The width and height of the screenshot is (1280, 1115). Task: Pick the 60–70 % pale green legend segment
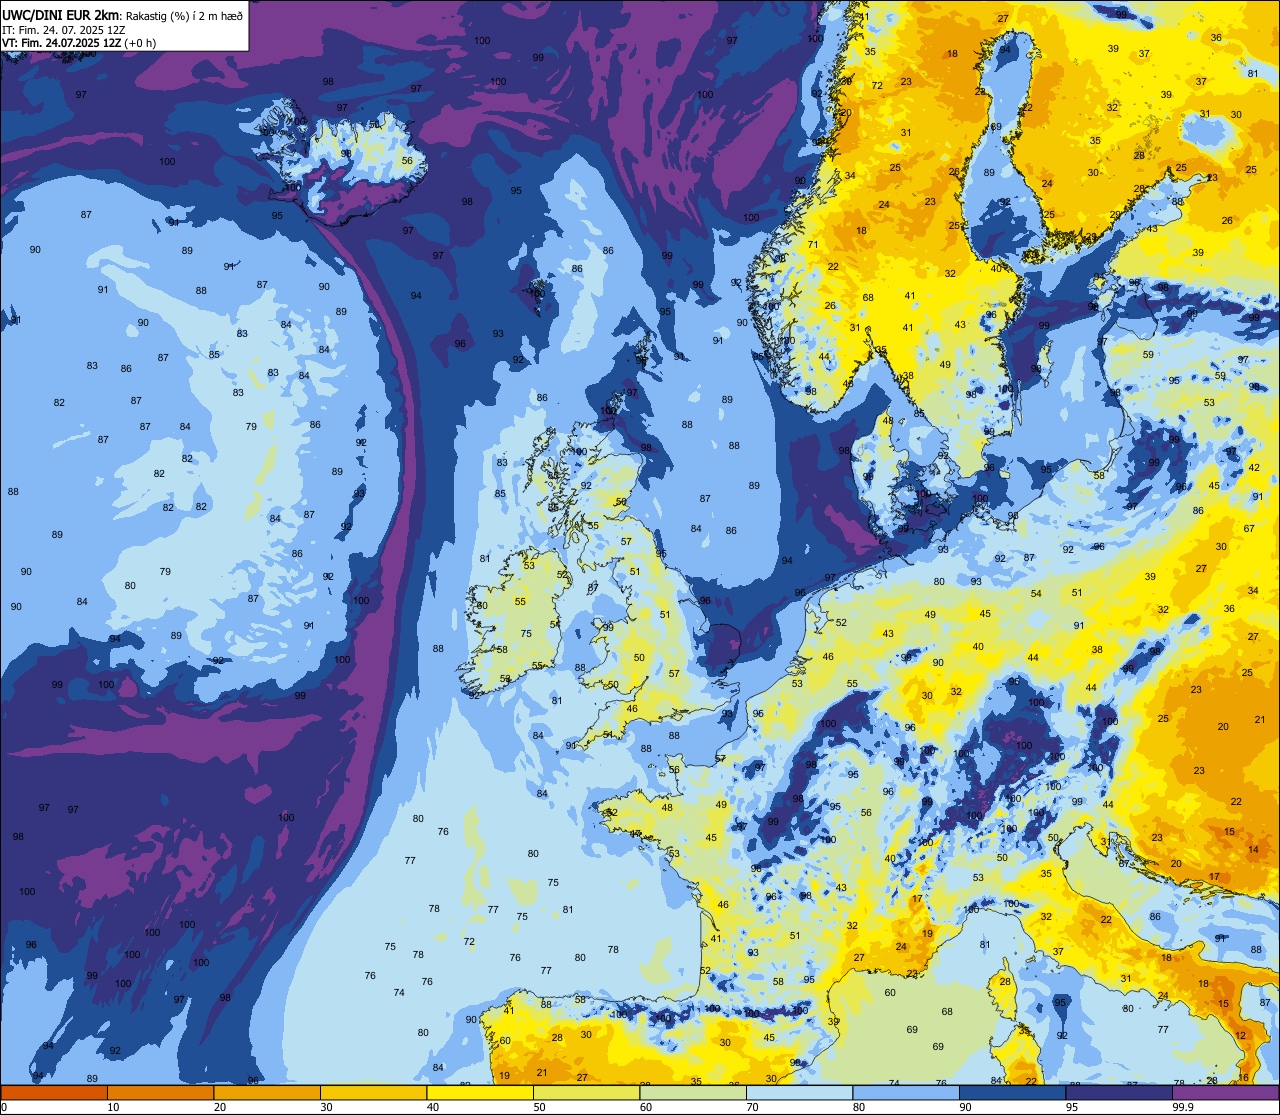[x=693, y=1093]
